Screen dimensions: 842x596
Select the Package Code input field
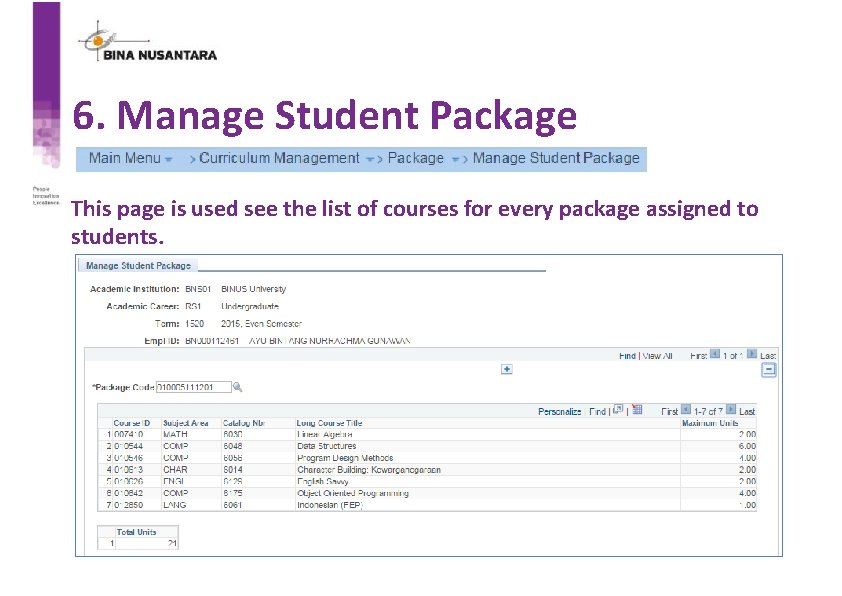193,385
